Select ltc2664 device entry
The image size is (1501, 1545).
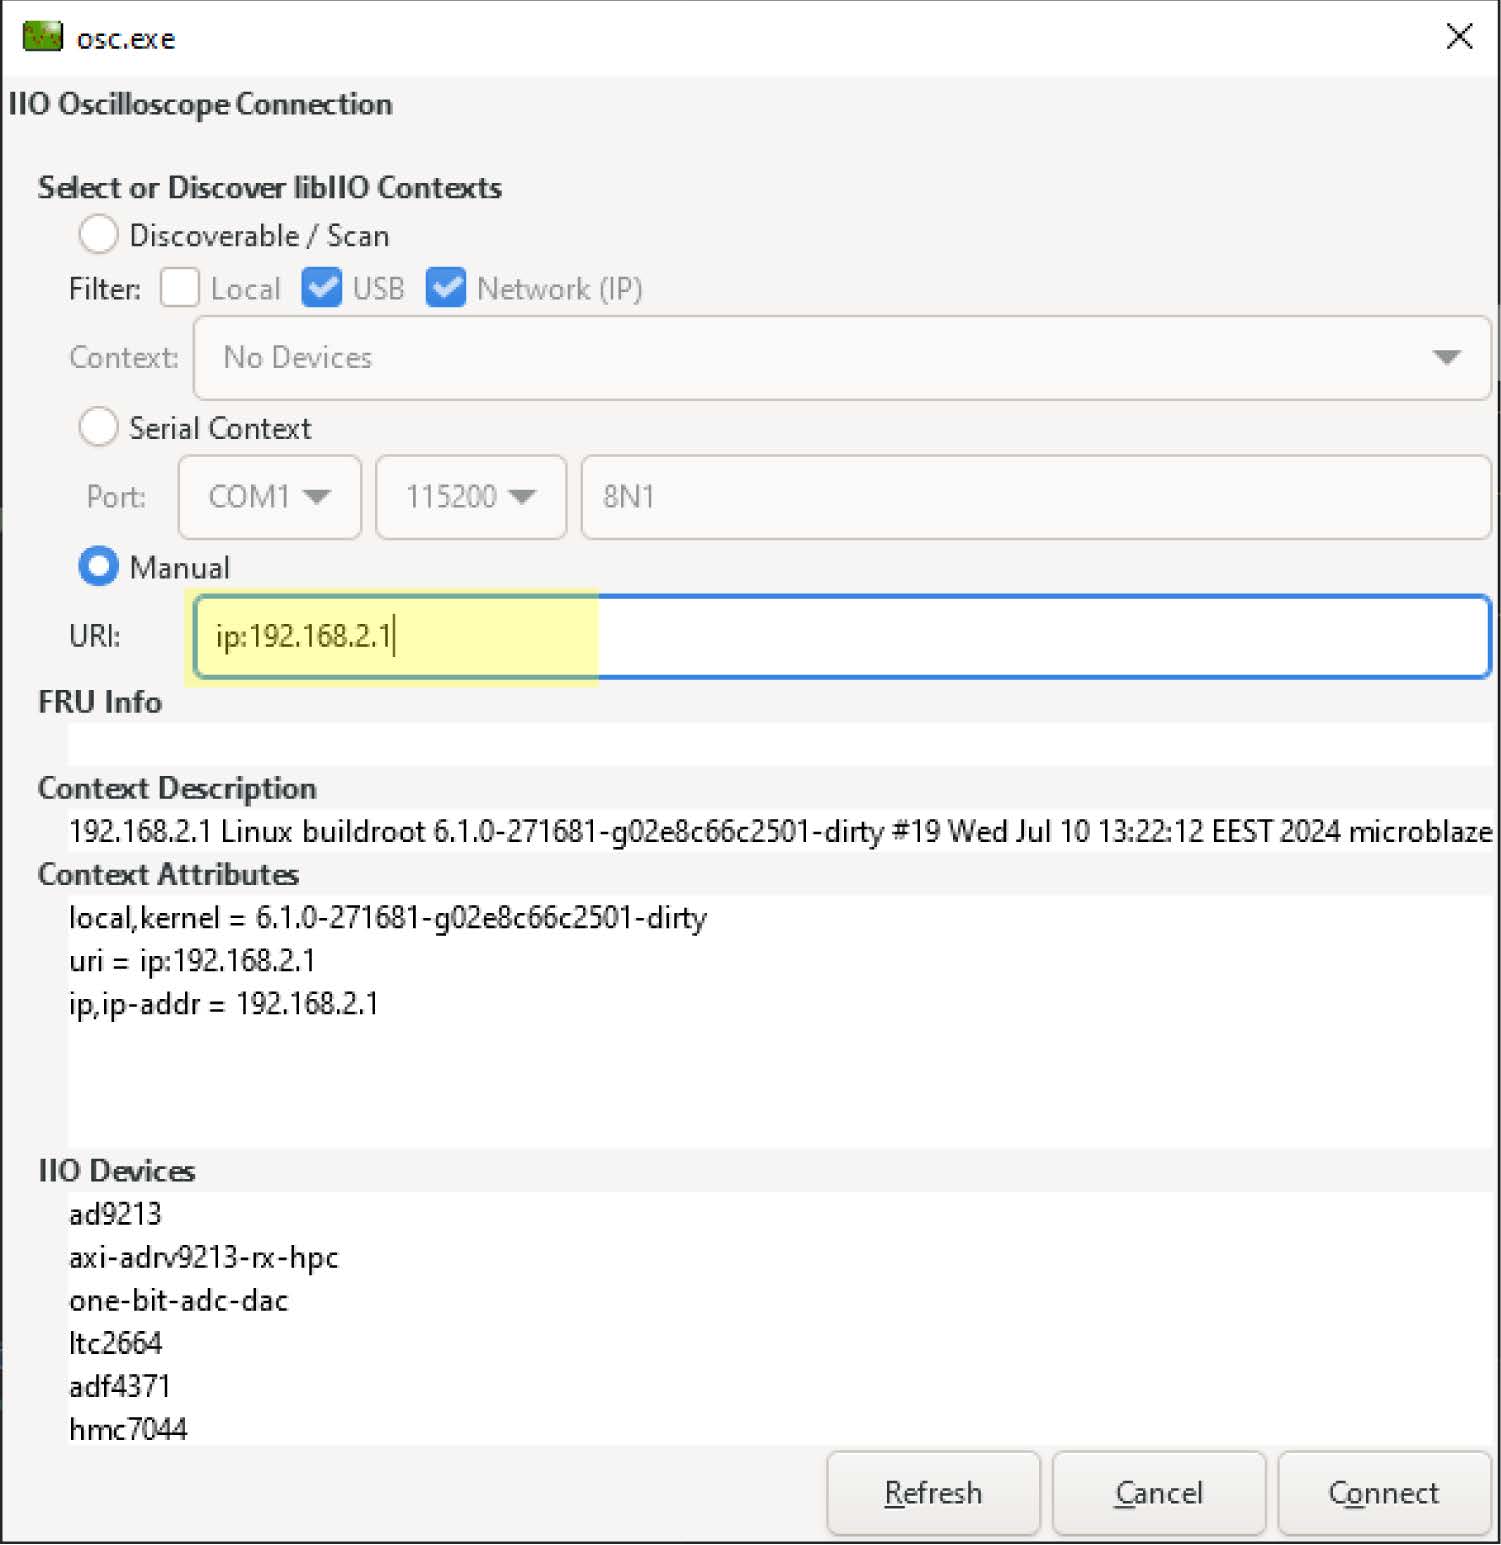point(115,1343)
